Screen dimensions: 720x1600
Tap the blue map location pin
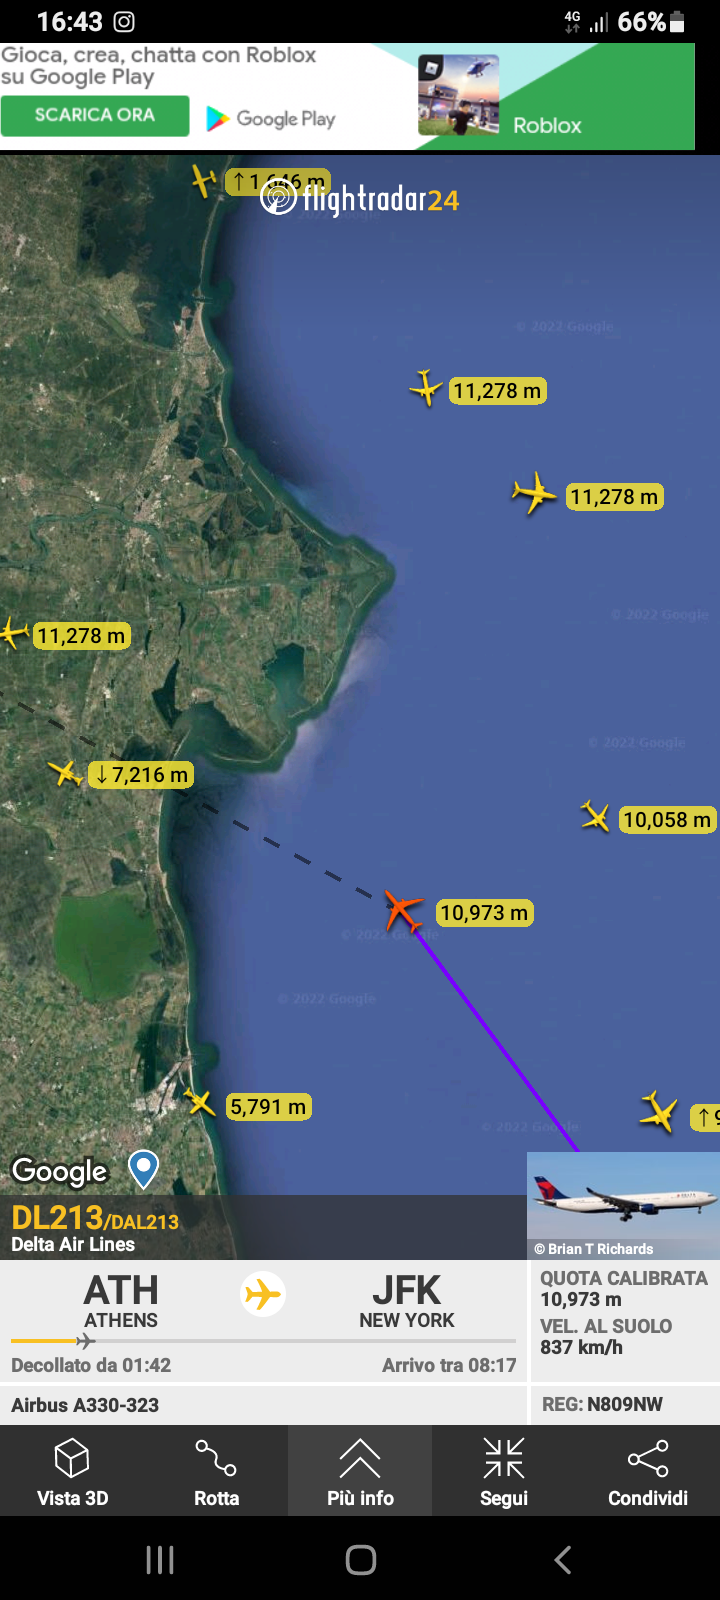coord(144,1169)
